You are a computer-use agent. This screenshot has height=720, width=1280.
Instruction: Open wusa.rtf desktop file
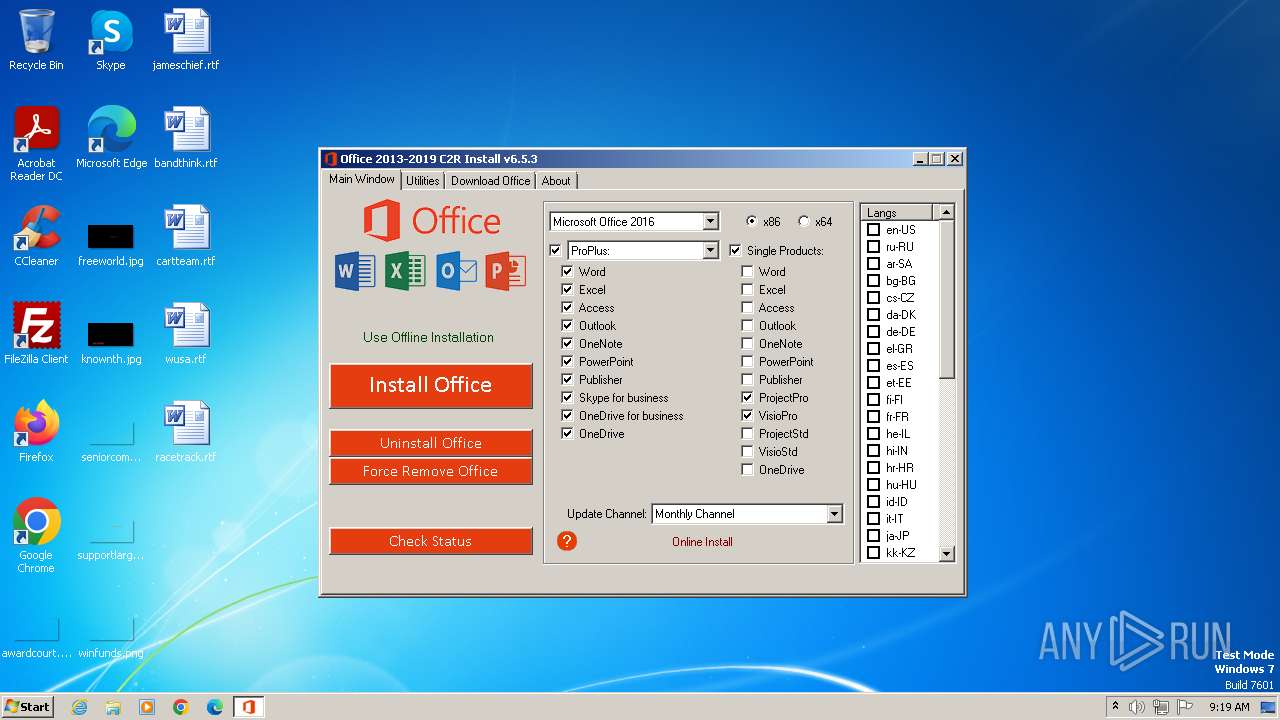(x=186, y=334)
